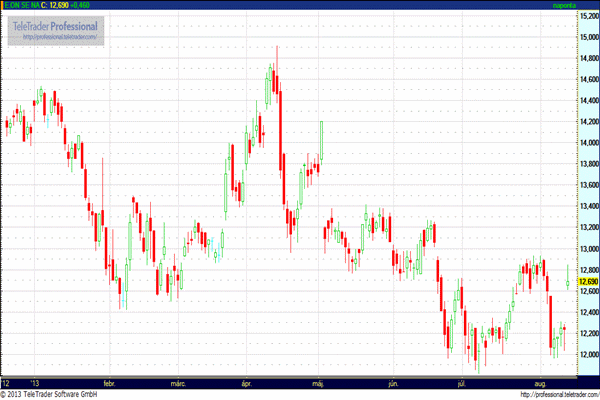Screen dimensions: 600x400
Task: Click the E.ON SE NA symbol title
Action: (21, 6)
